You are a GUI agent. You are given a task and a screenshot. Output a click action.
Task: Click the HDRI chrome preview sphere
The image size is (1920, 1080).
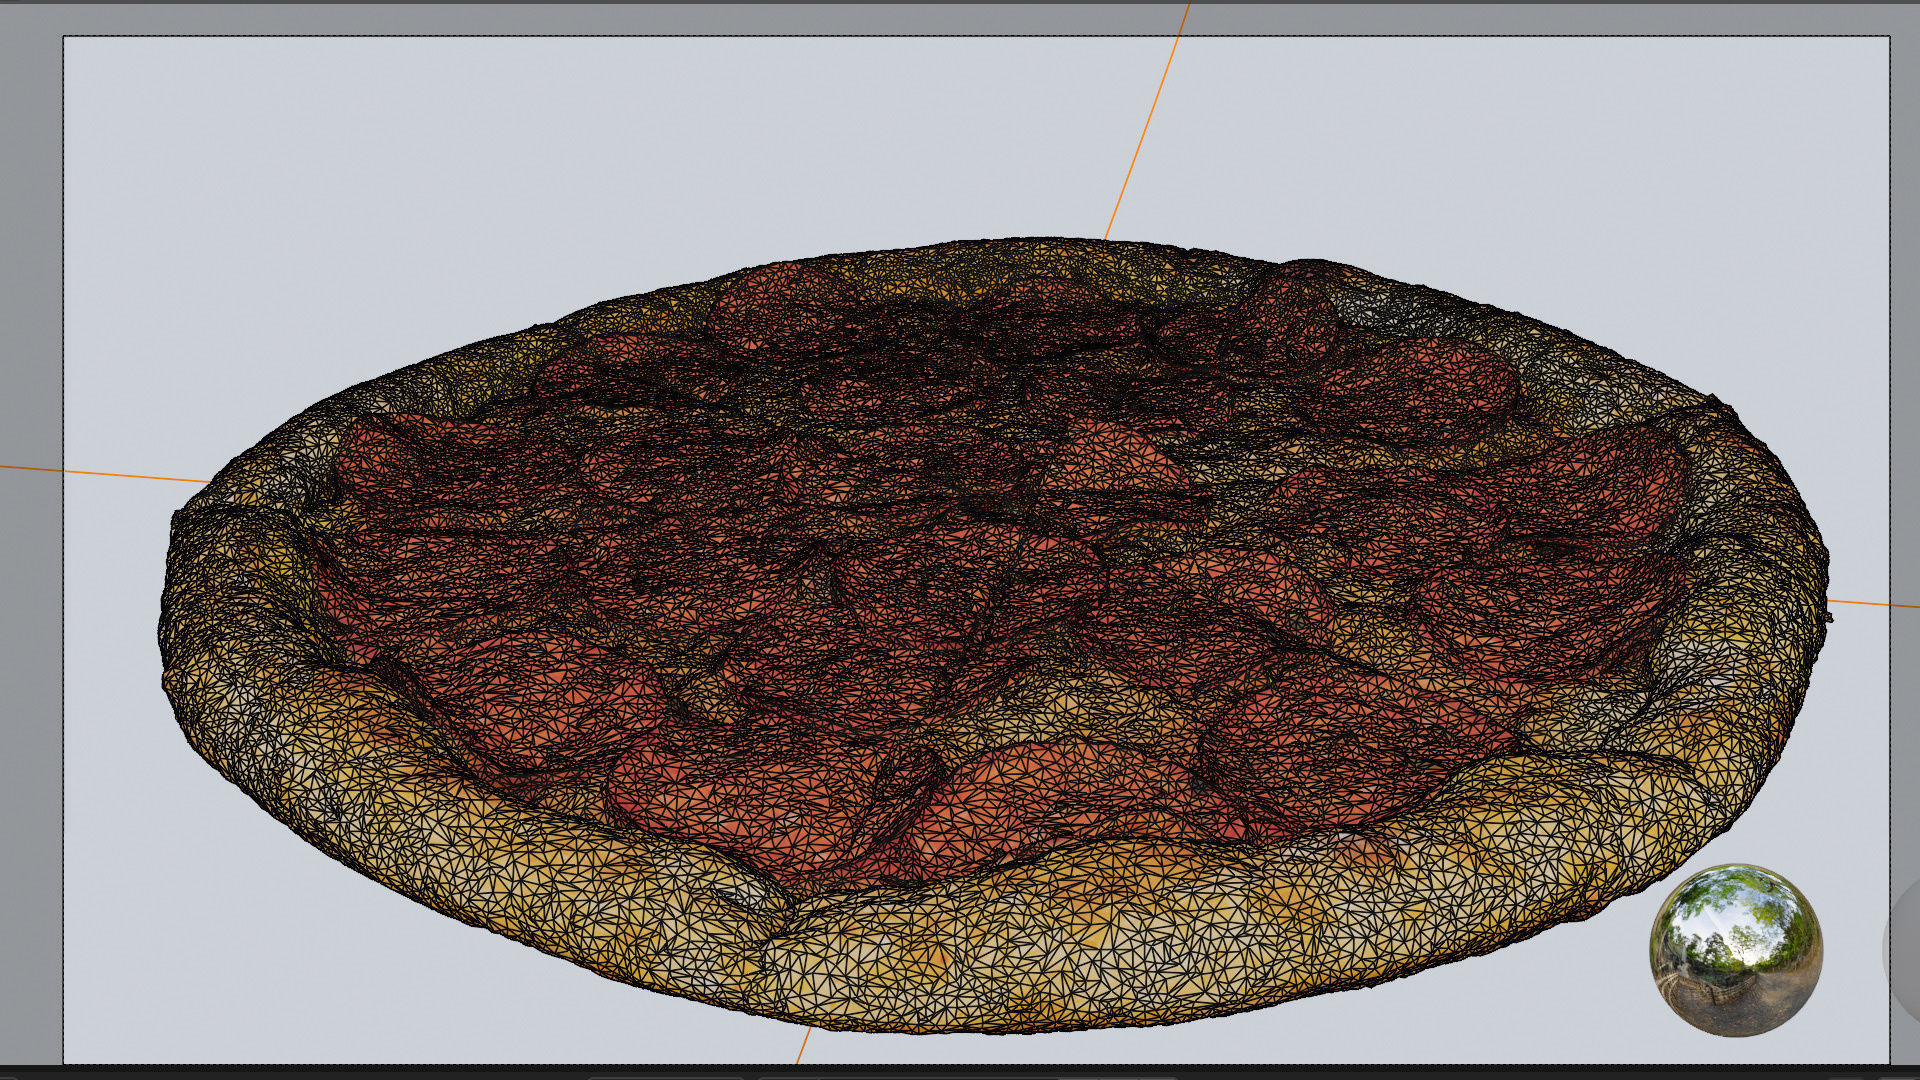(1735, 950)
